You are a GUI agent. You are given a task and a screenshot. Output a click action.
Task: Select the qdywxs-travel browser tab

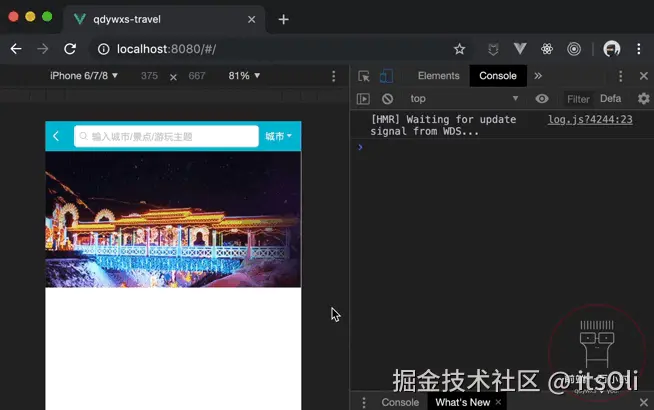click(x=164, y=20)
